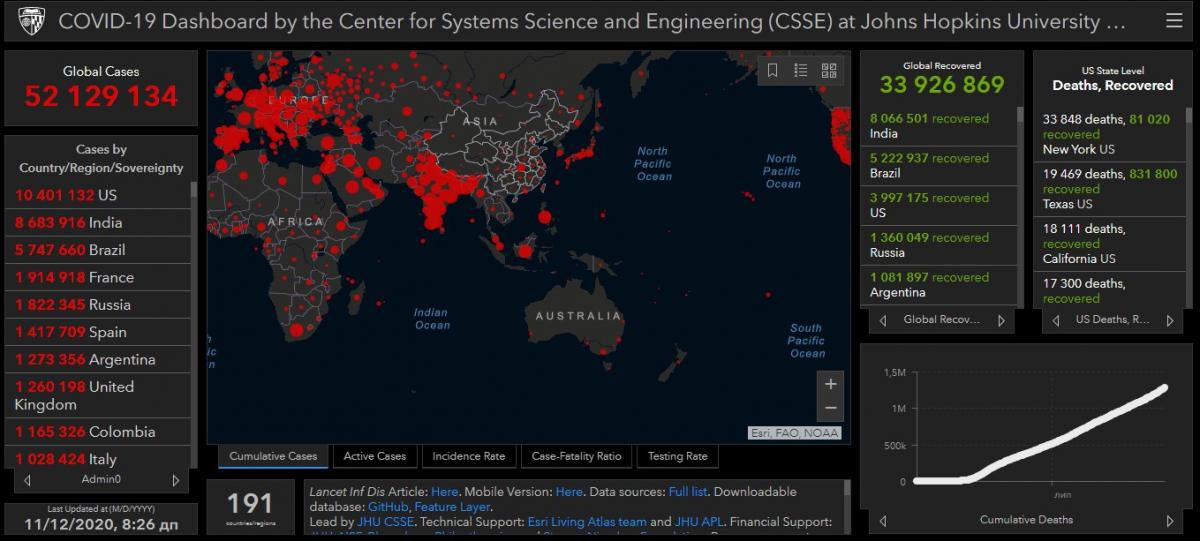The height and width of the screenshot is (541, 1200).
Task: Open the map bookmarks icon
Action: (x=773, y=70)
